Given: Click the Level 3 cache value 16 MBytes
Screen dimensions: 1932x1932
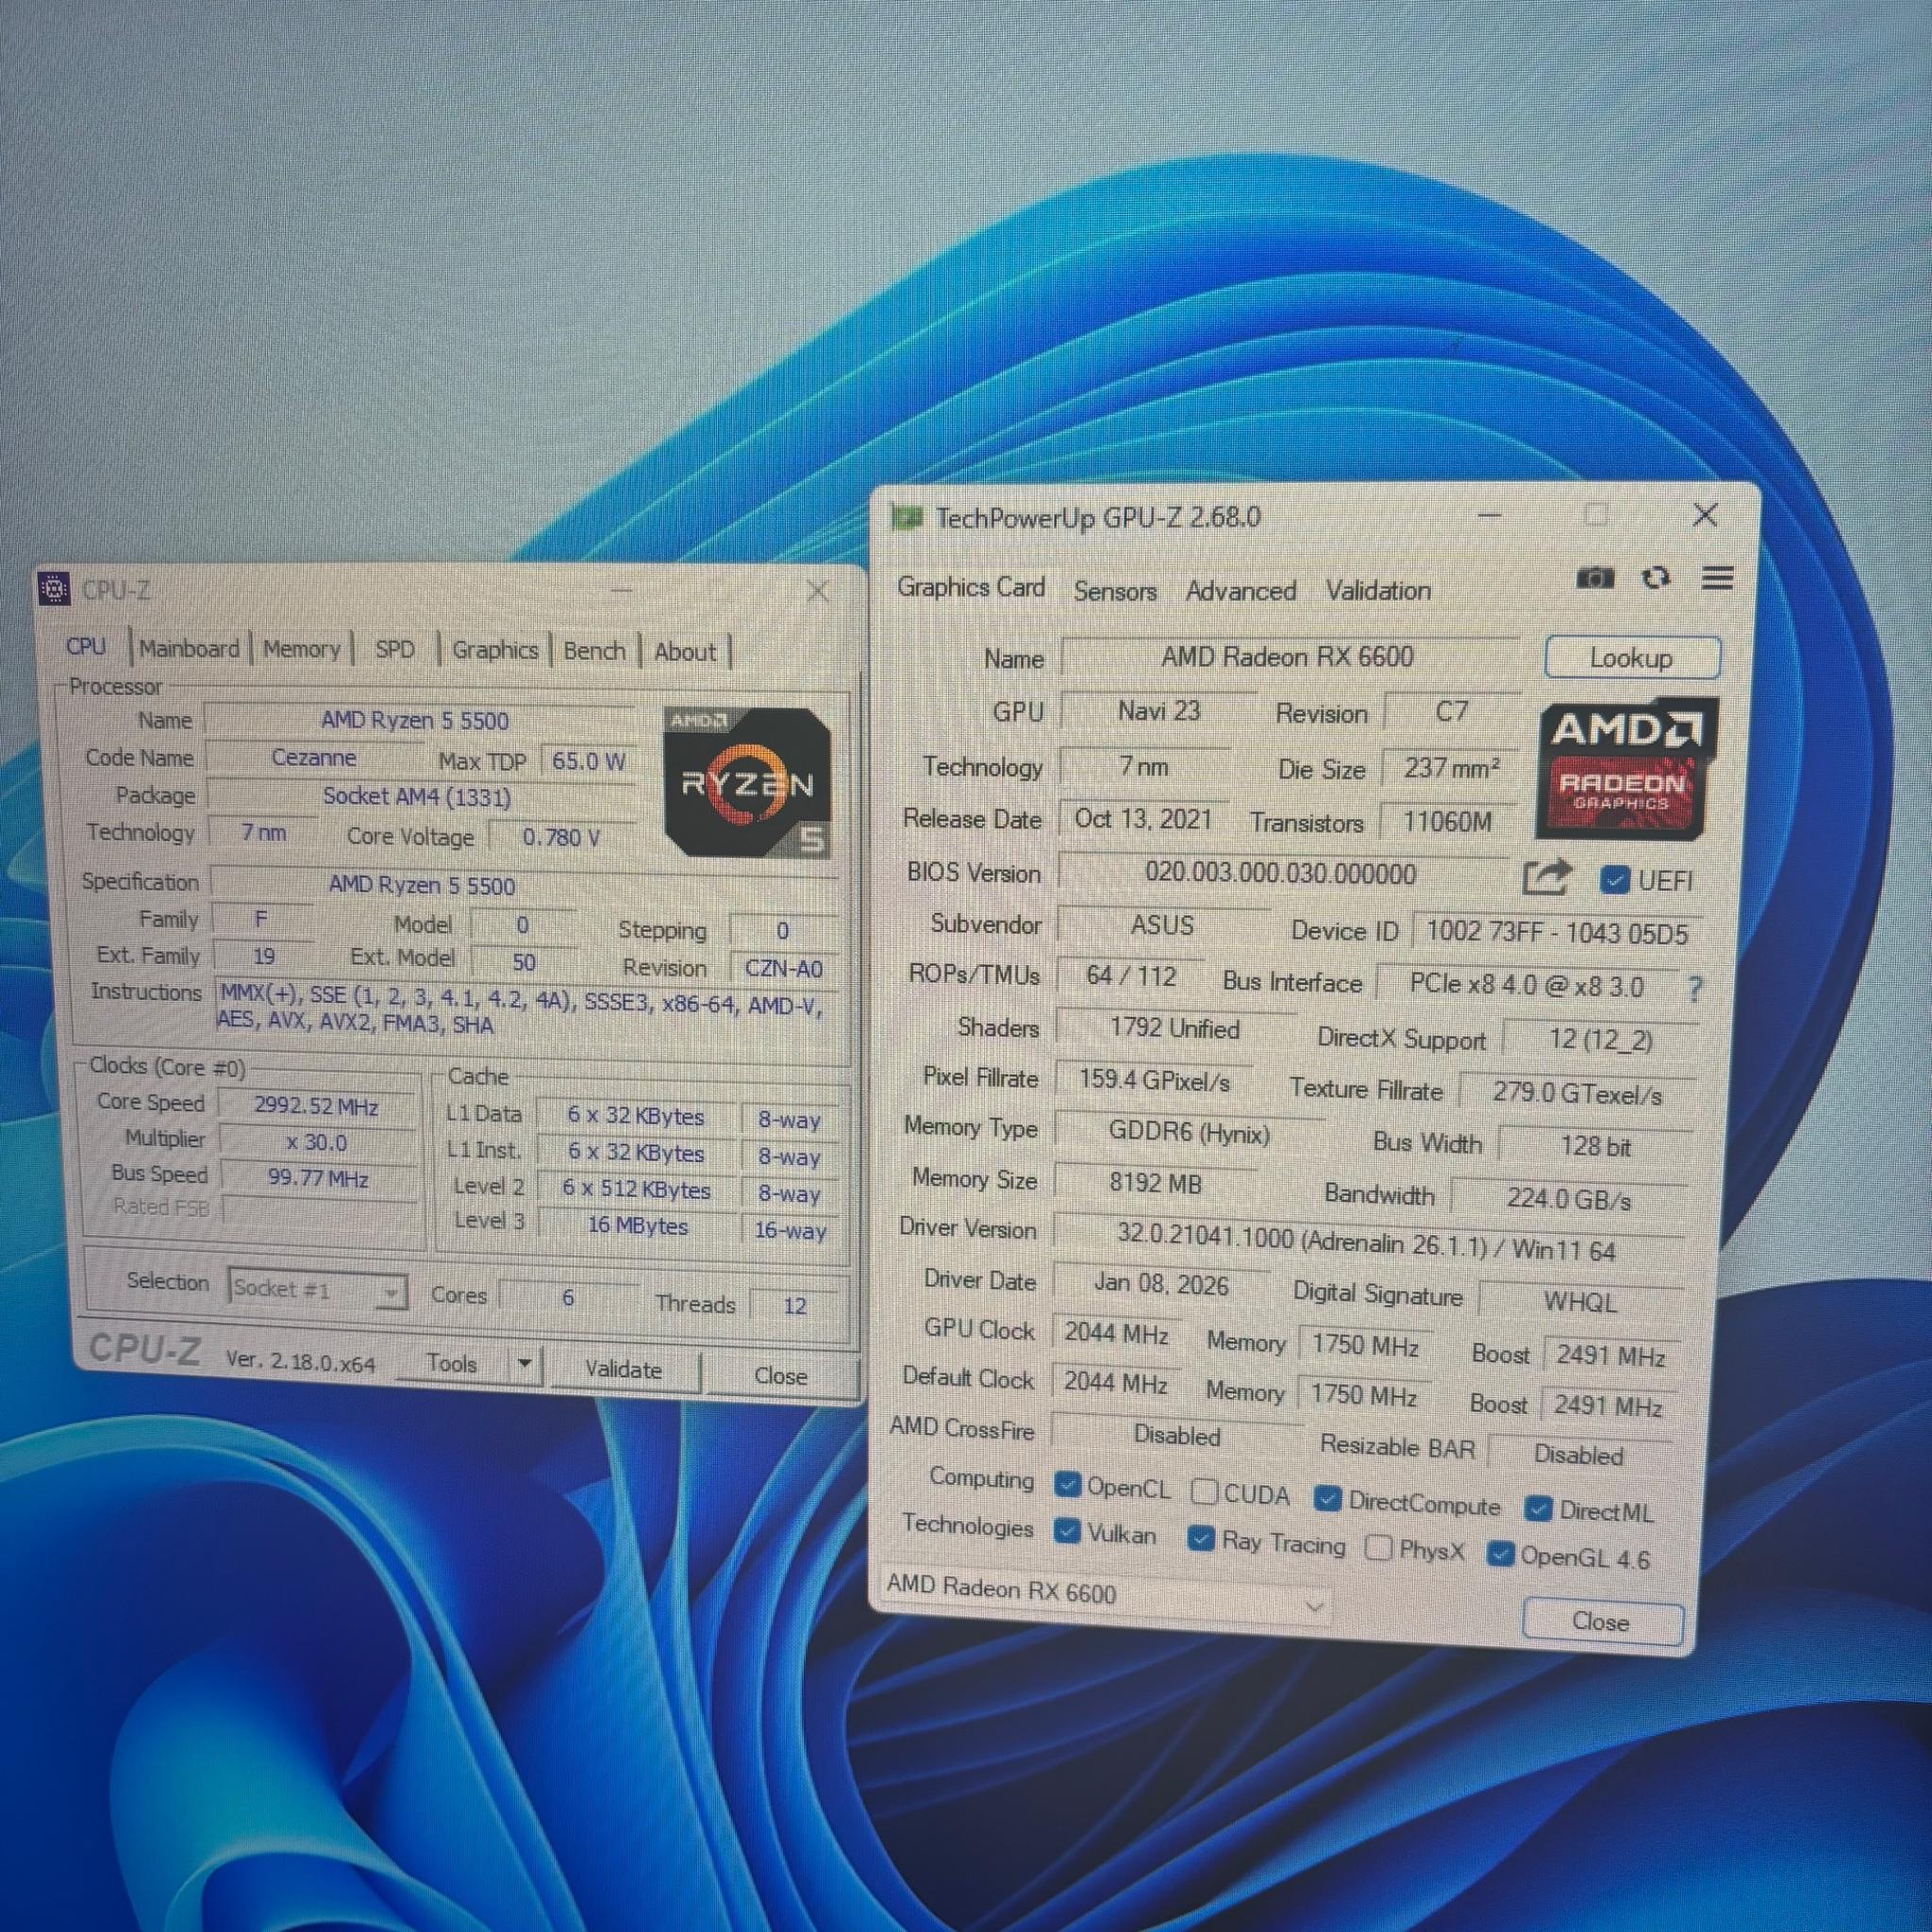Looking at the screenshot, I should pos(638,1226).
